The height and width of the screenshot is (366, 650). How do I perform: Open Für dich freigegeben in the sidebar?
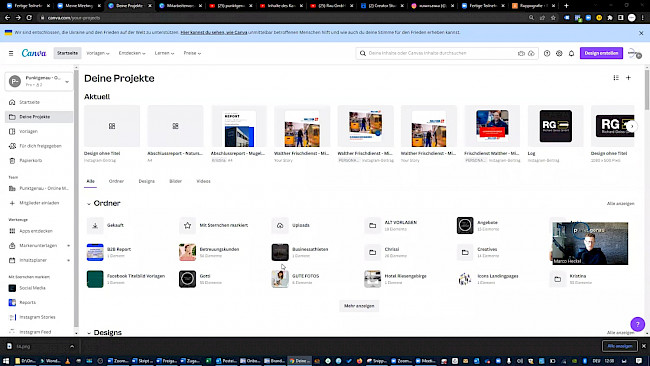pos(39,146)
